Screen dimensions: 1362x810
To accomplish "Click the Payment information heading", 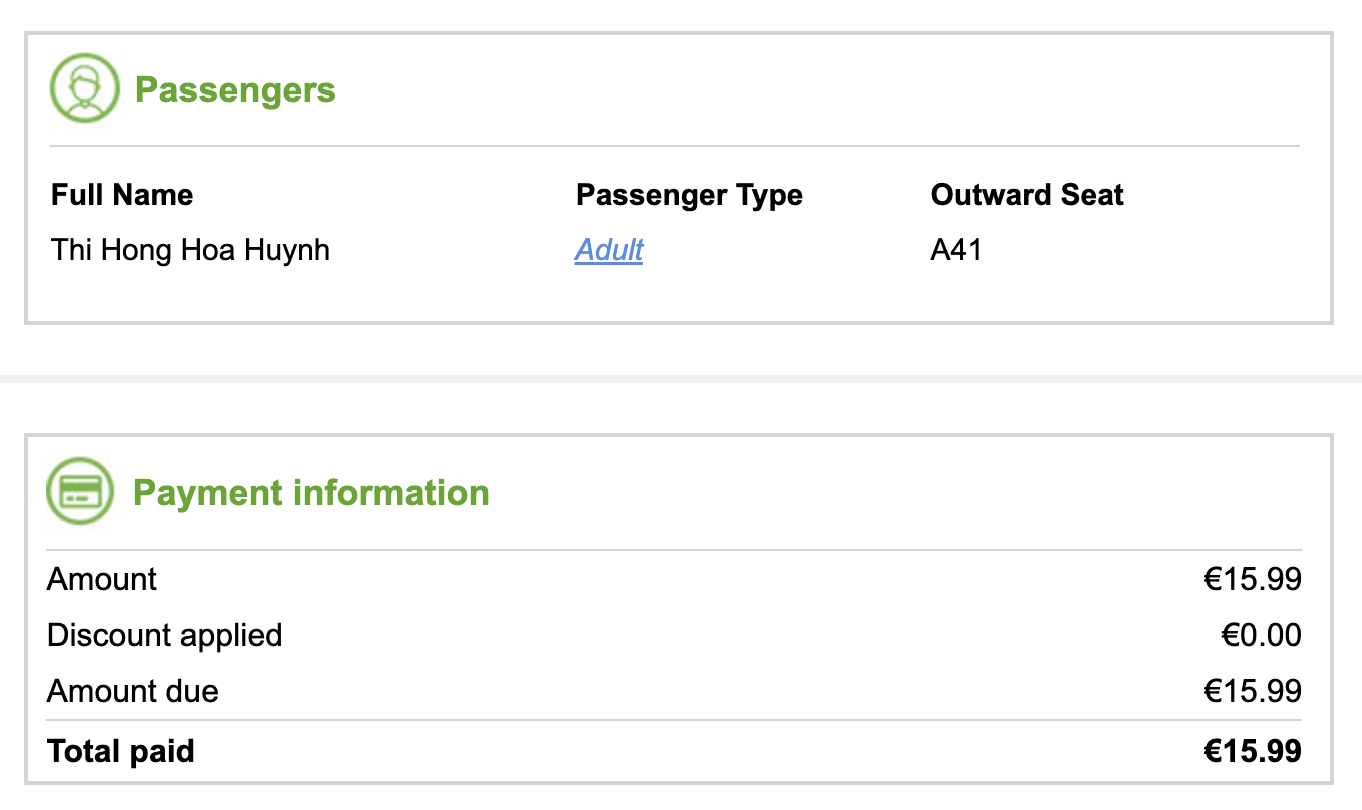I will [x=311, y=493].
